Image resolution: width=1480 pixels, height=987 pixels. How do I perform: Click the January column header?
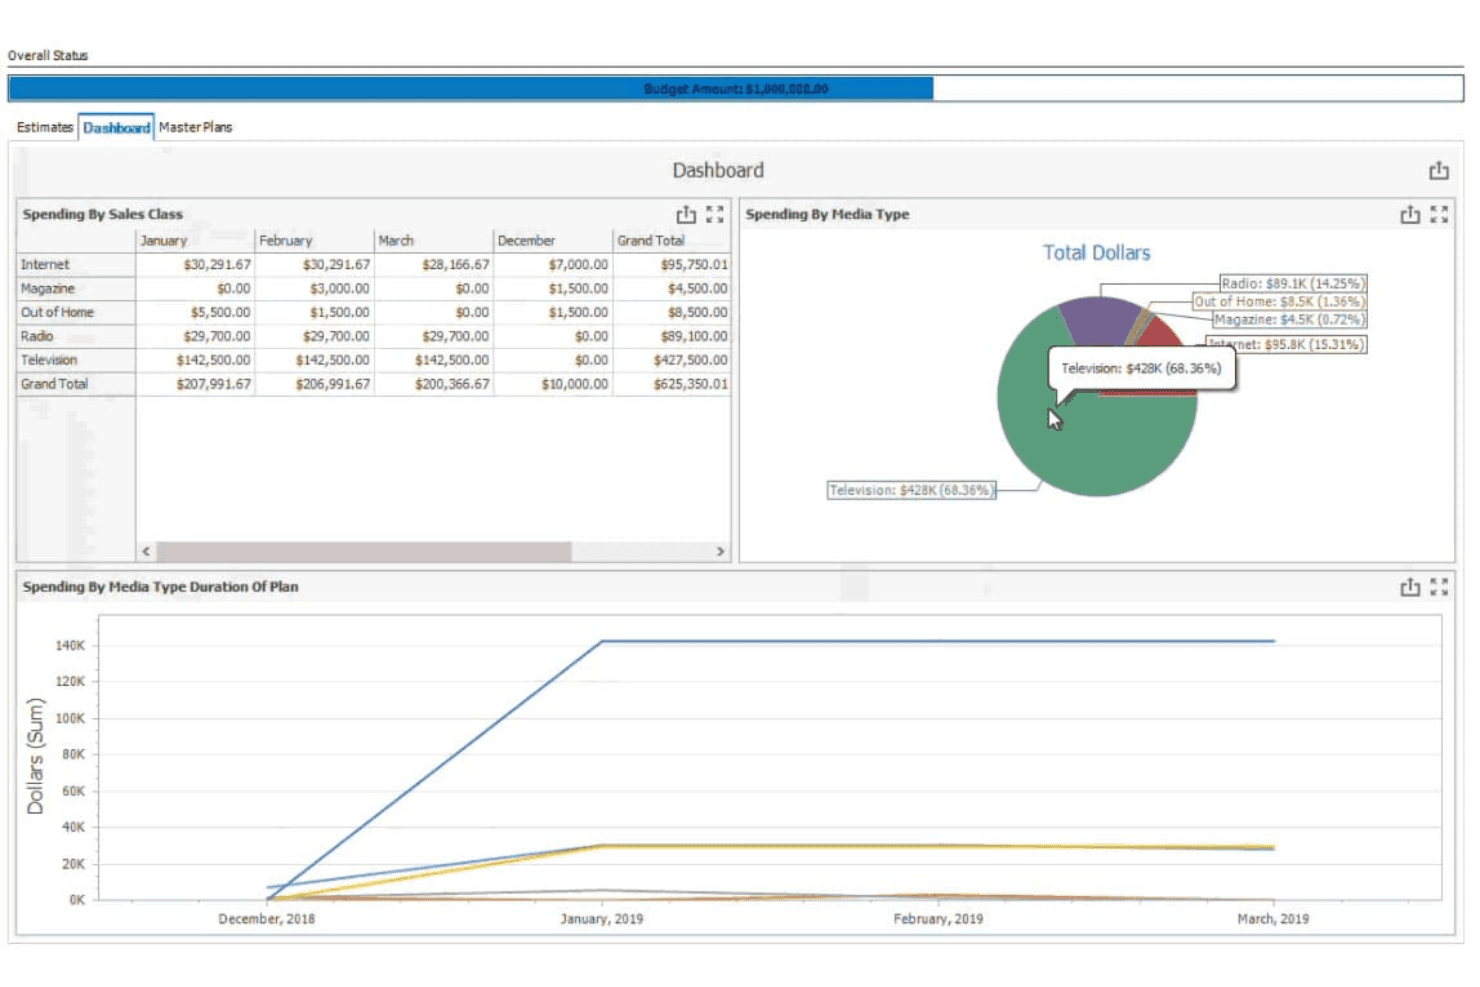tap(195, 241)
